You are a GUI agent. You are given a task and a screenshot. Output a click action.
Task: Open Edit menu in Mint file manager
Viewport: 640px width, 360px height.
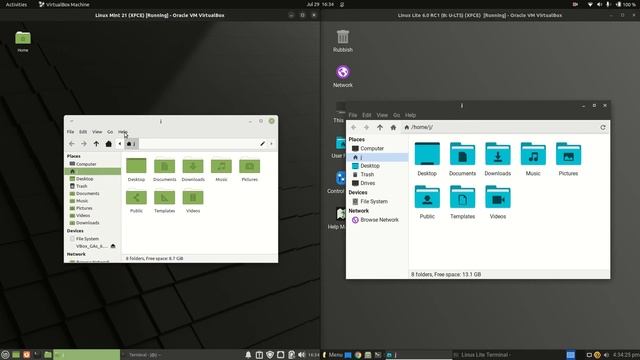pos(83,132)
